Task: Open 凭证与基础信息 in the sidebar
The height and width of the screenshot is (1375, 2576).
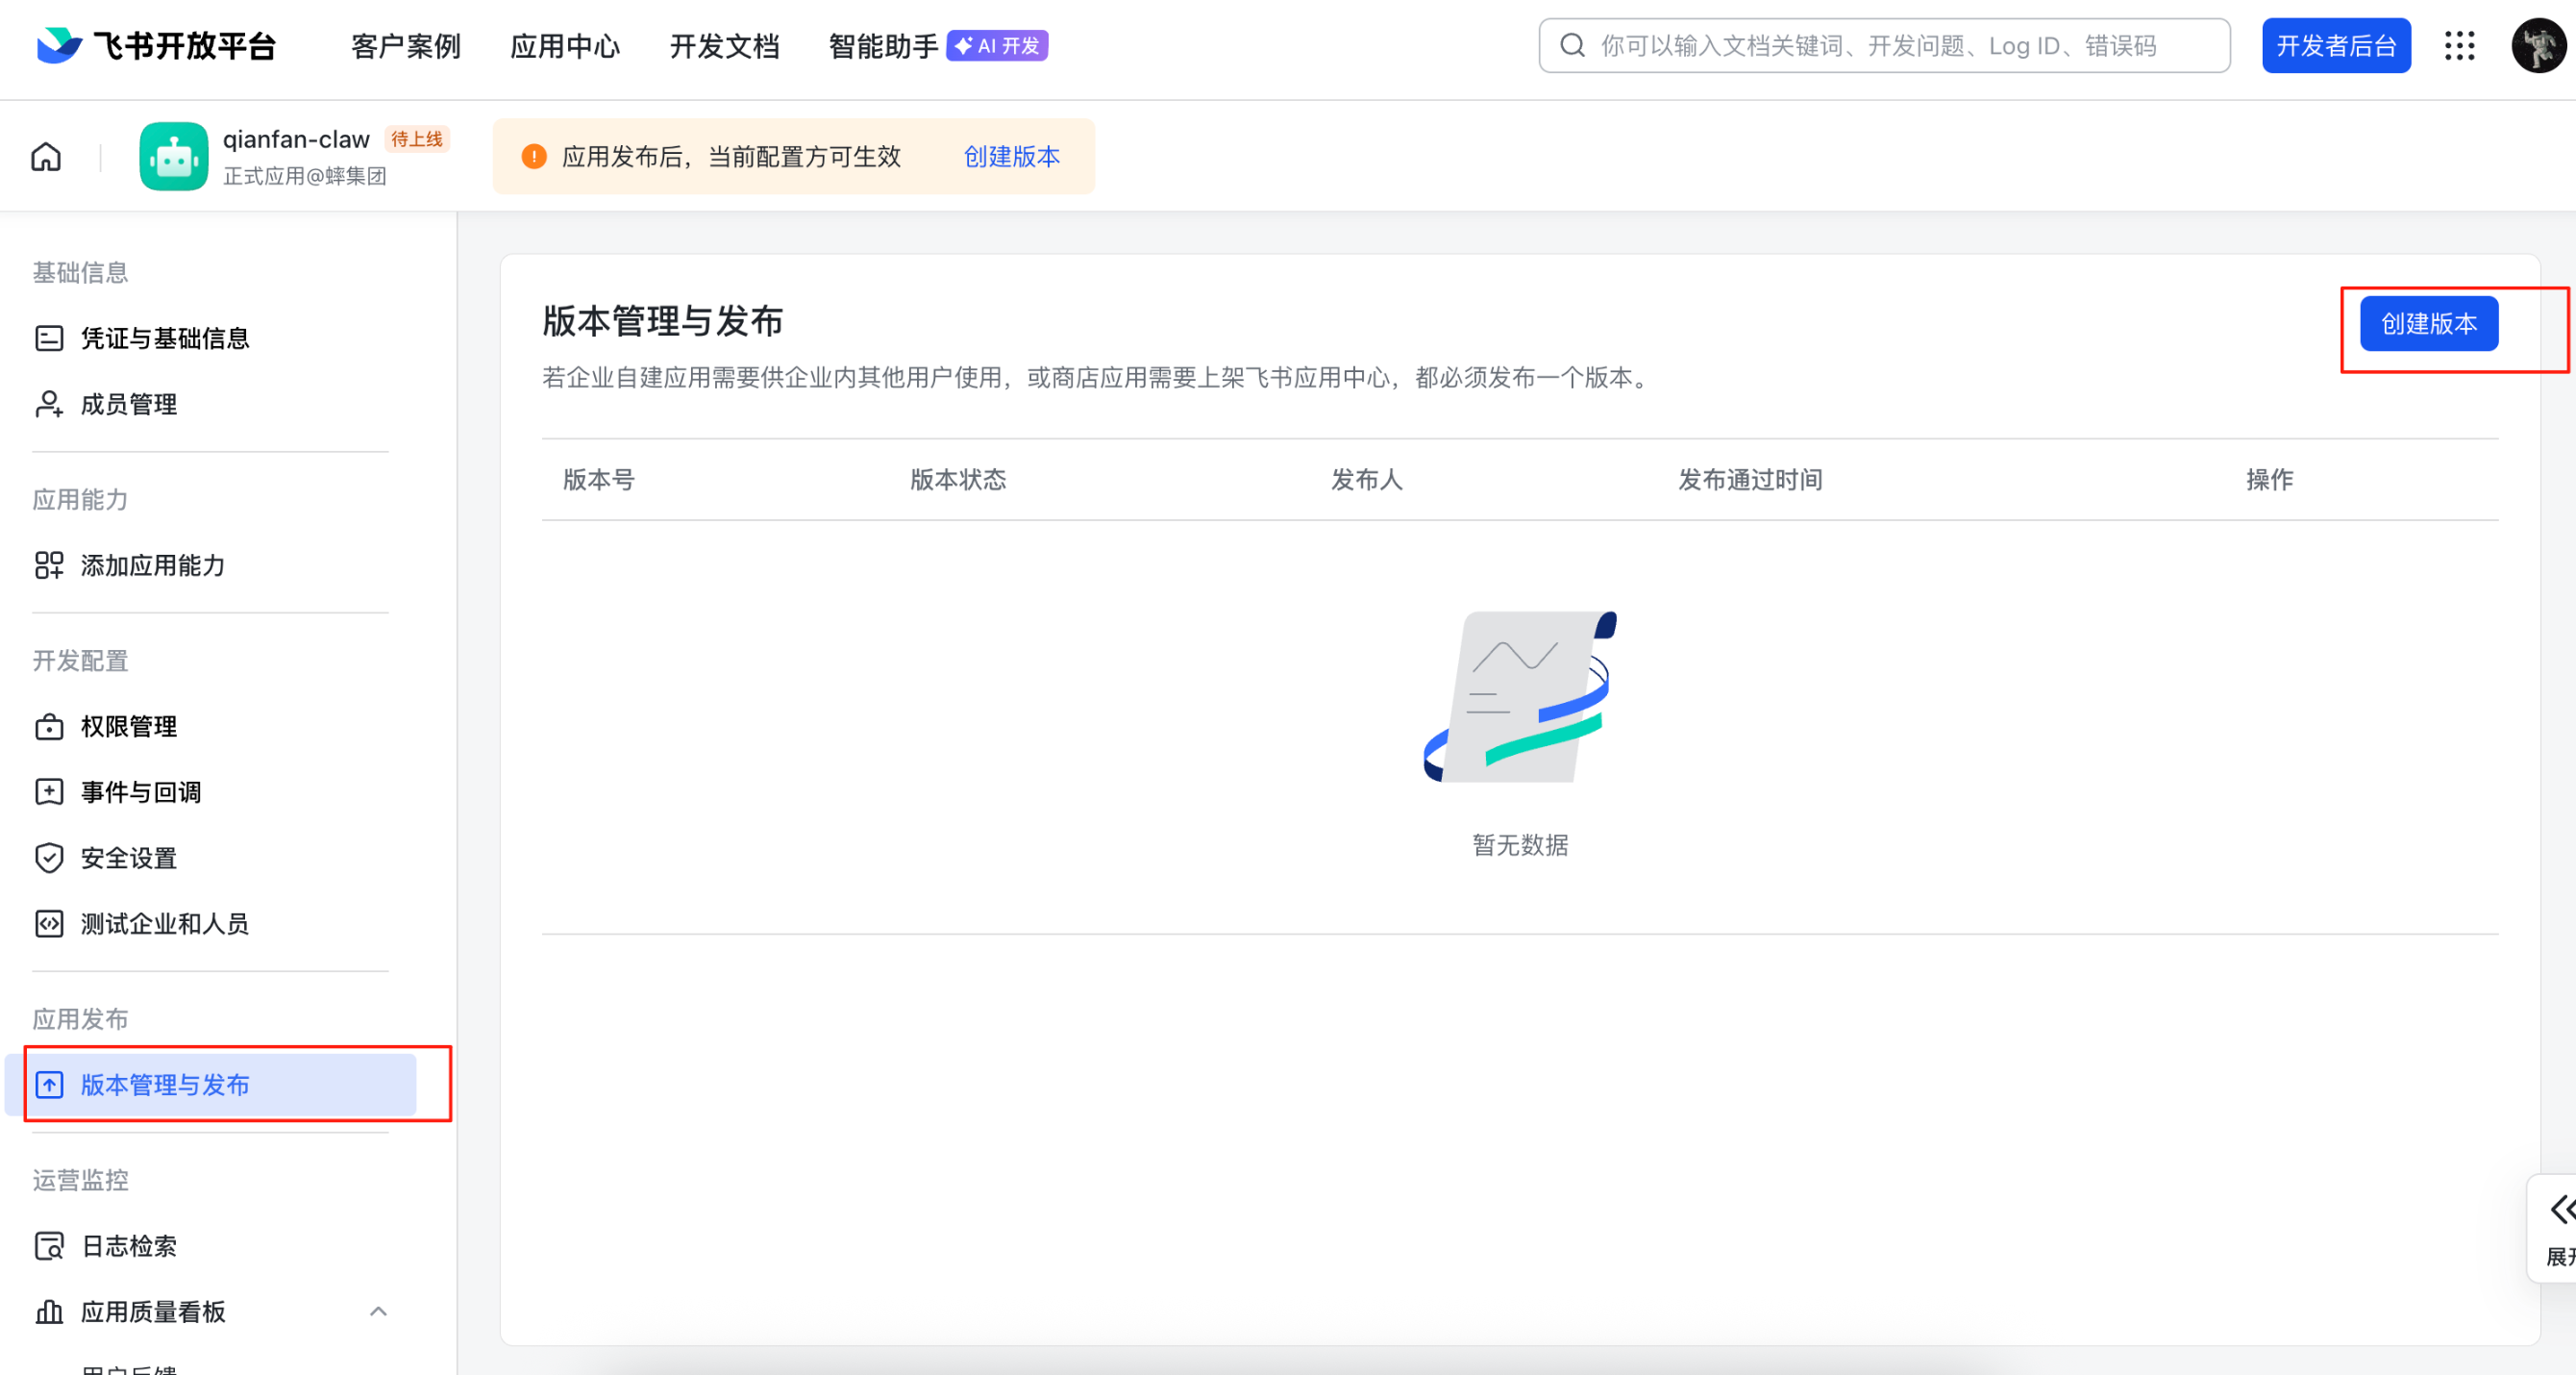Action: (x=164, y=339)
